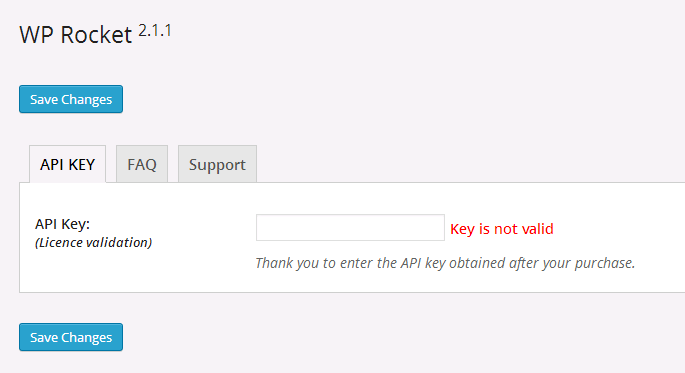Return to the active API KEY tab
The height and width of the screenshot is (373, 685).
coord(67,164)
